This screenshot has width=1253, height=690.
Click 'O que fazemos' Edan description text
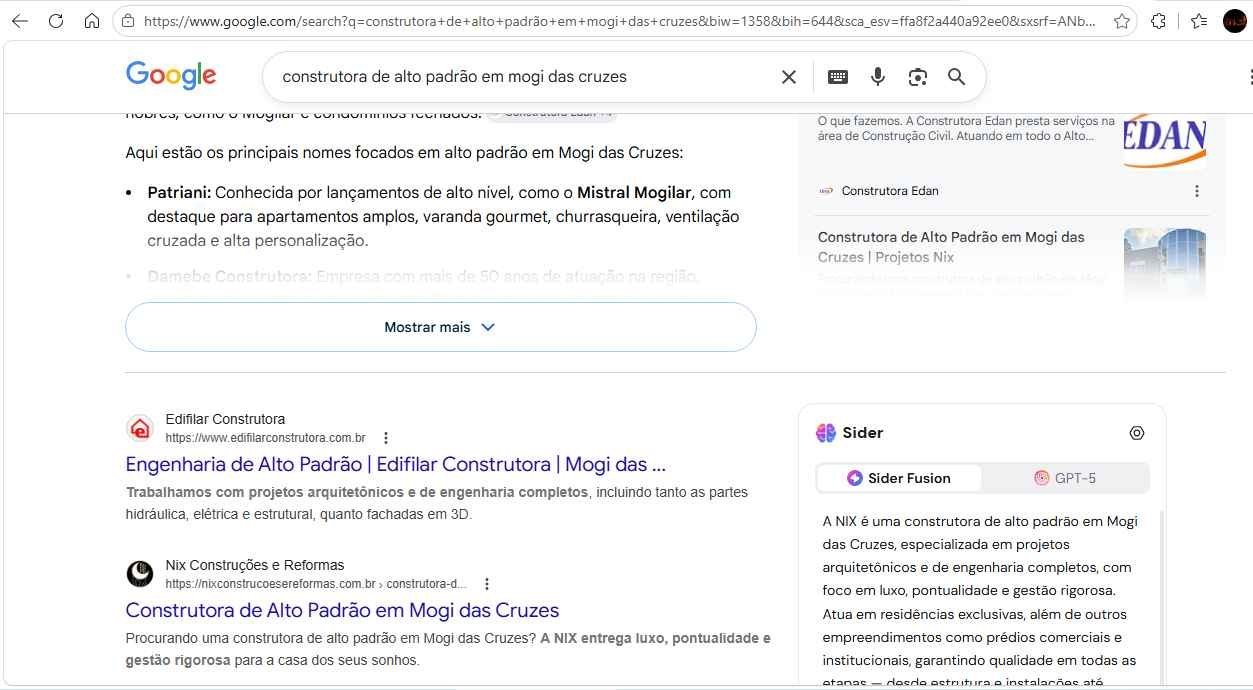966,128
